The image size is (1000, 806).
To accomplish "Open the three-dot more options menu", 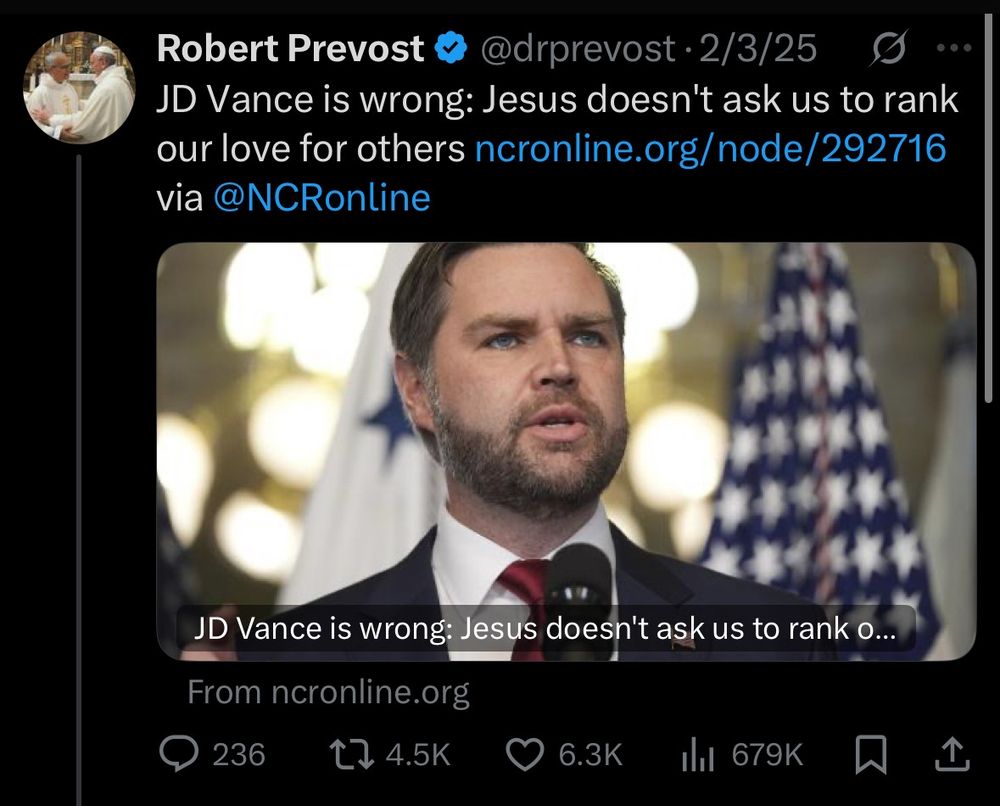I will point(955,47).
